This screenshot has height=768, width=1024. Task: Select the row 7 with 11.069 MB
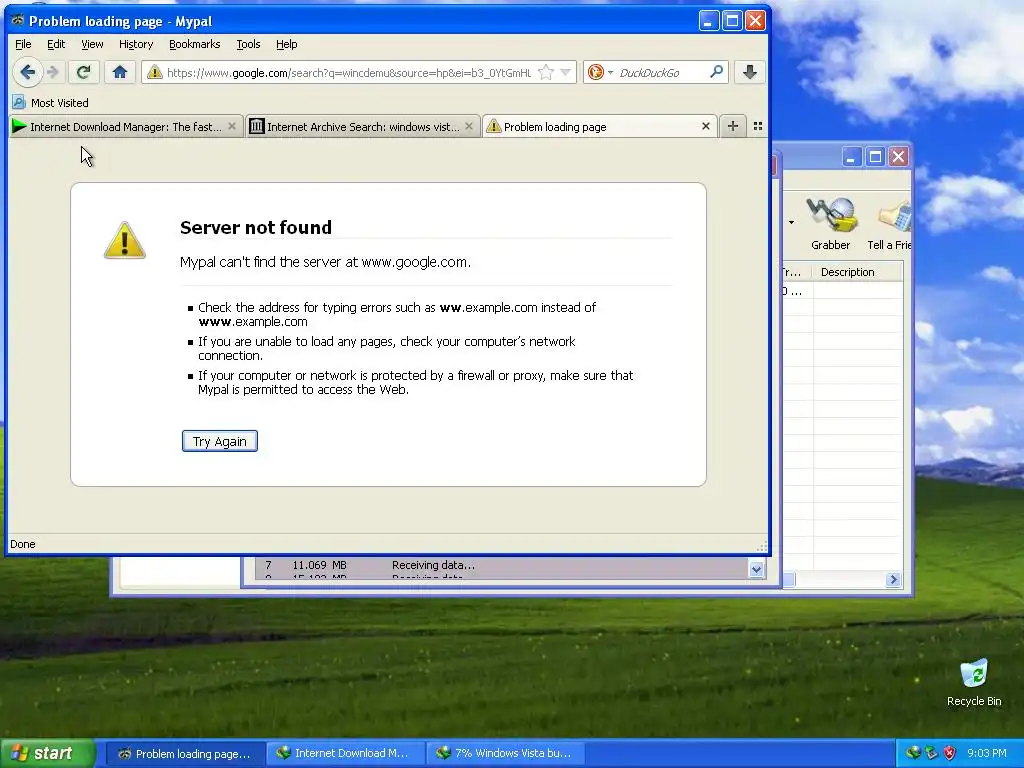(x=503, y=566)
